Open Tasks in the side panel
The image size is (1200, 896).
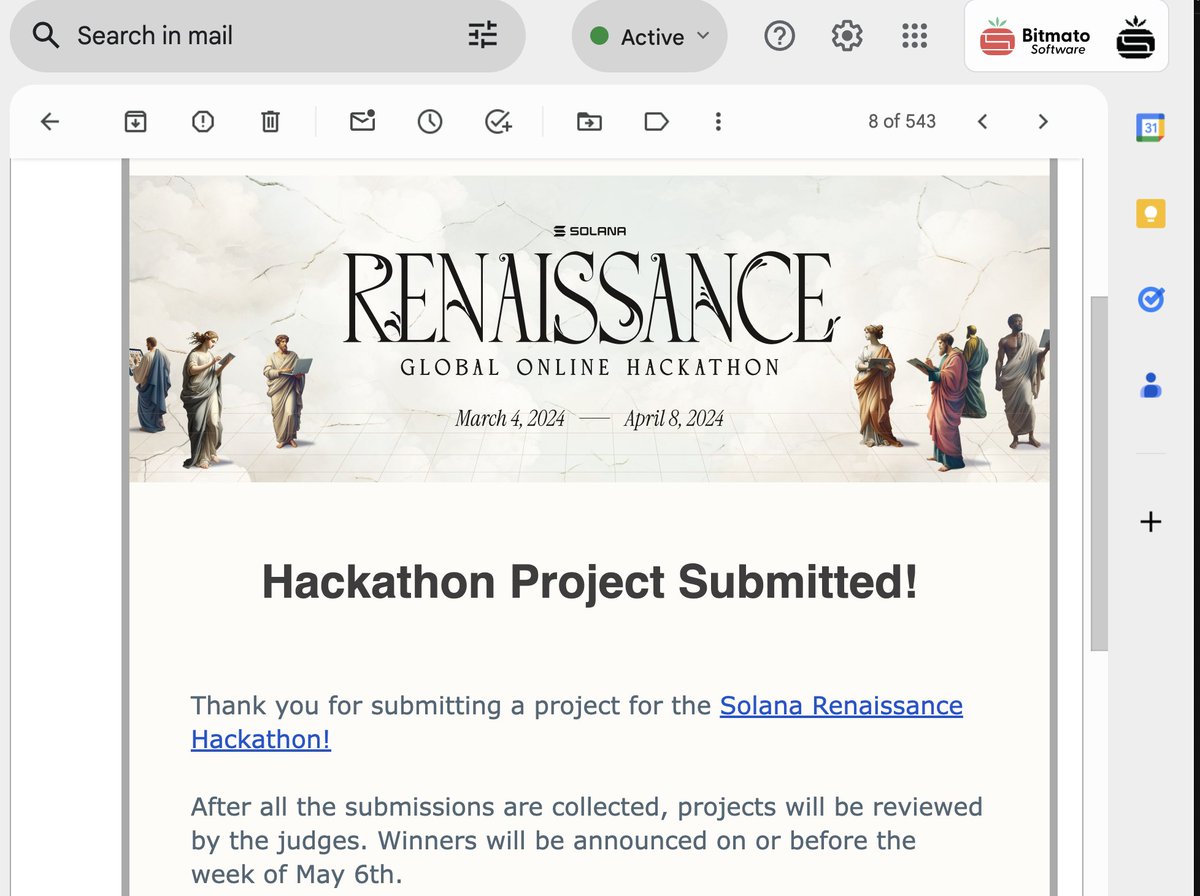[1150, 298]
